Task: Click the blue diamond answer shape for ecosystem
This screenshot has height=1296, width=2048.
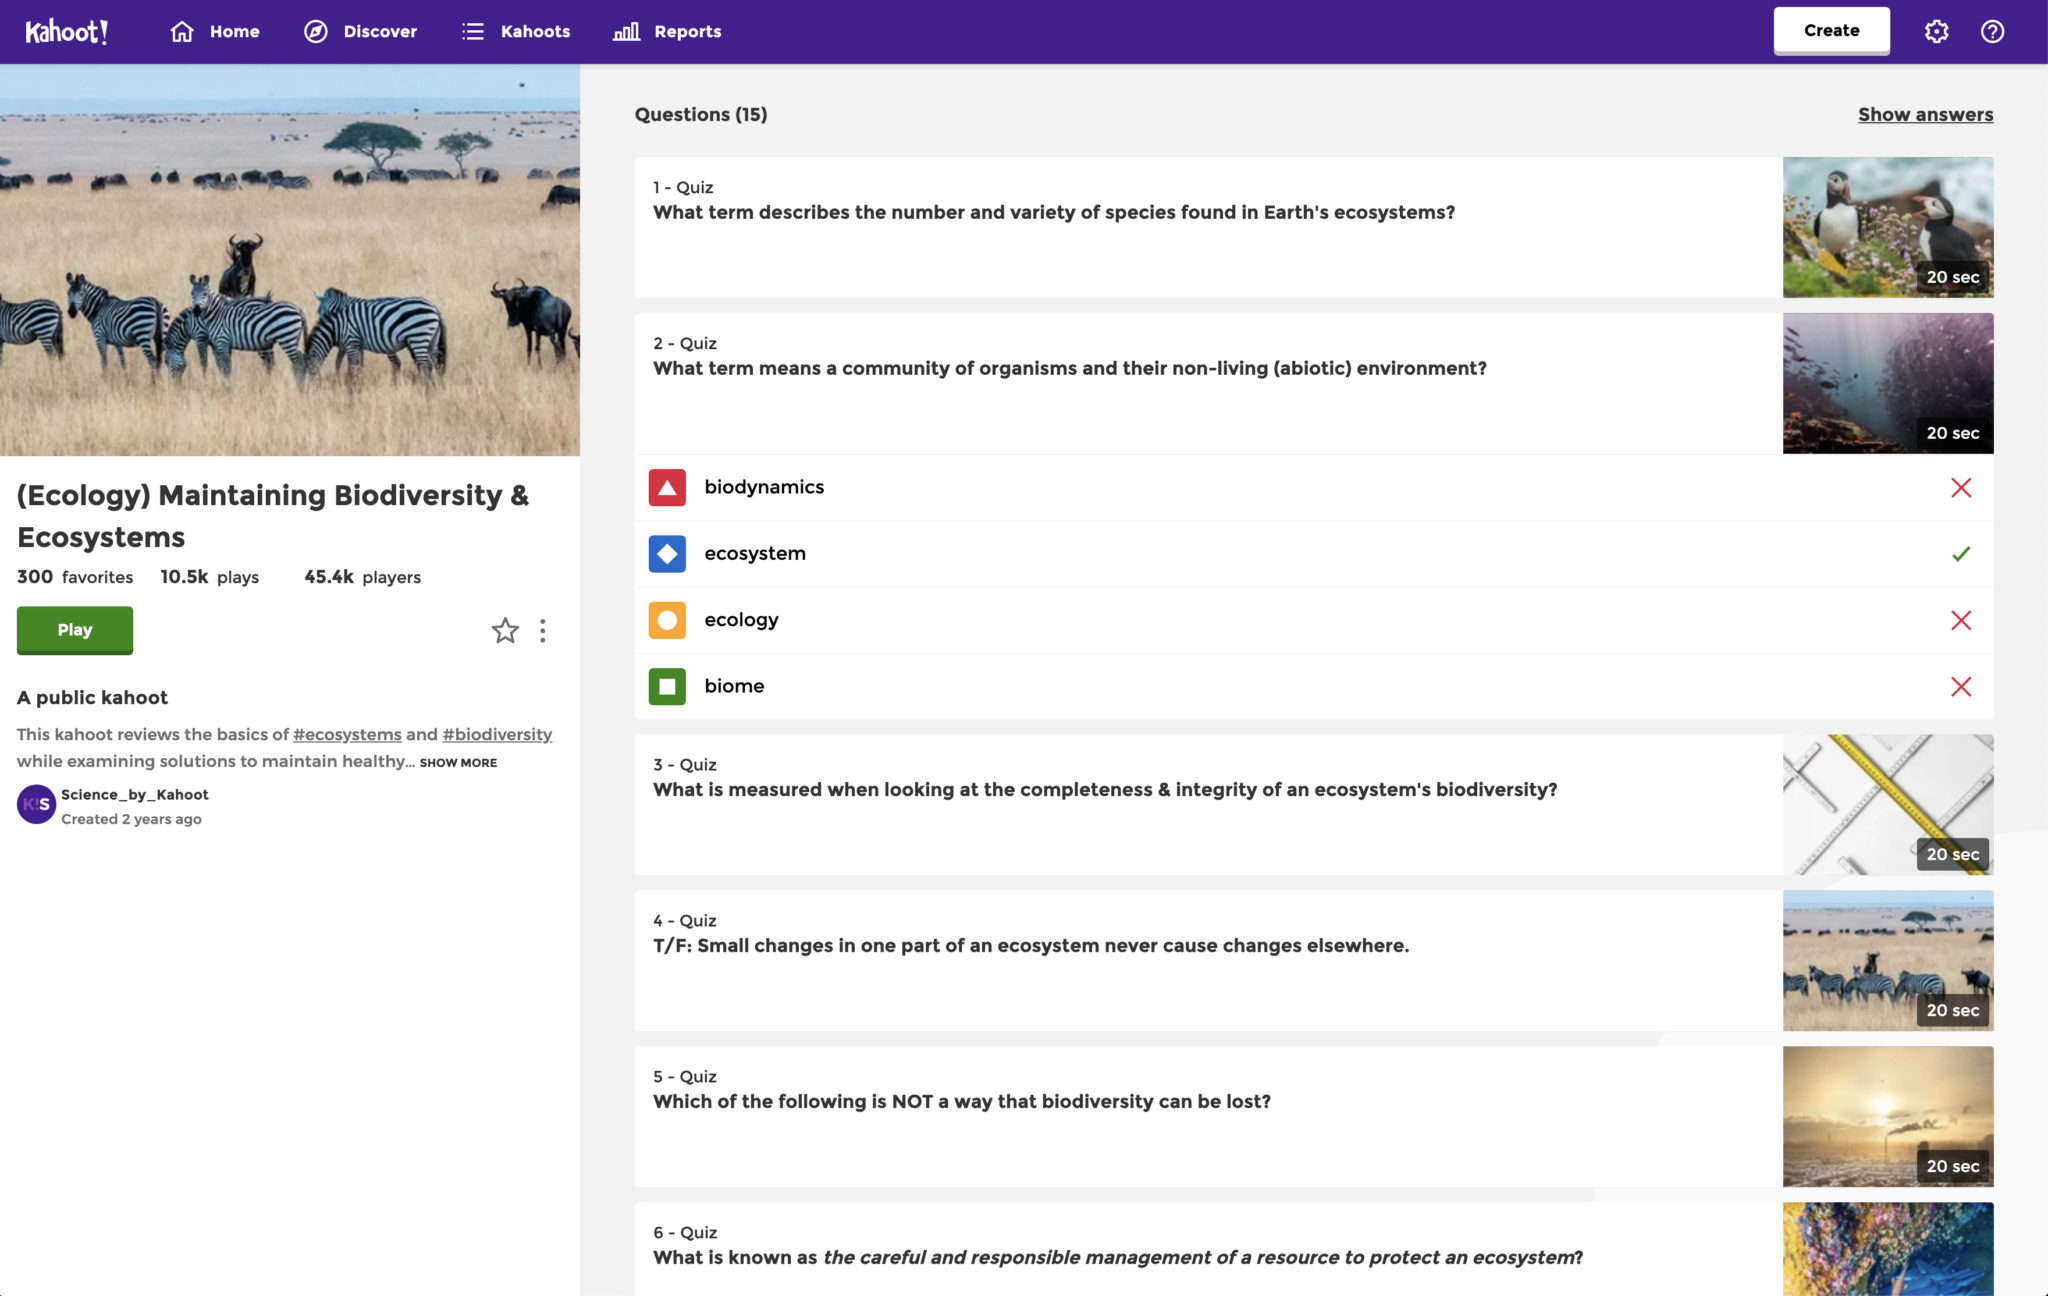Action: pos(666,554)
